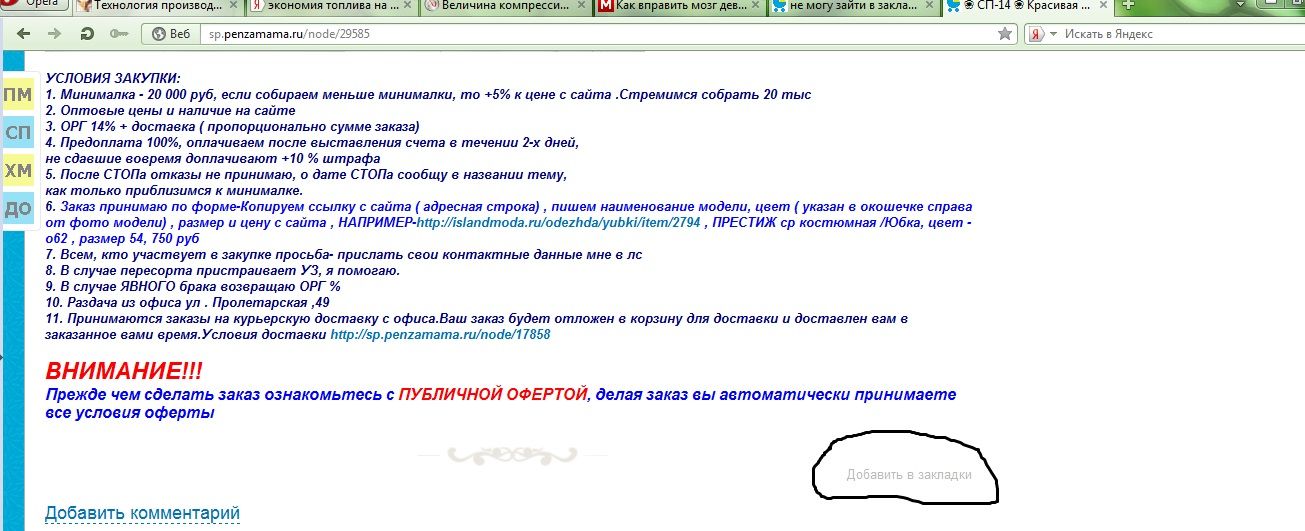The height and width of the screenshot is (531, 1305).
Task: Click the Веб globe badge in address bar
Action: 171,34
